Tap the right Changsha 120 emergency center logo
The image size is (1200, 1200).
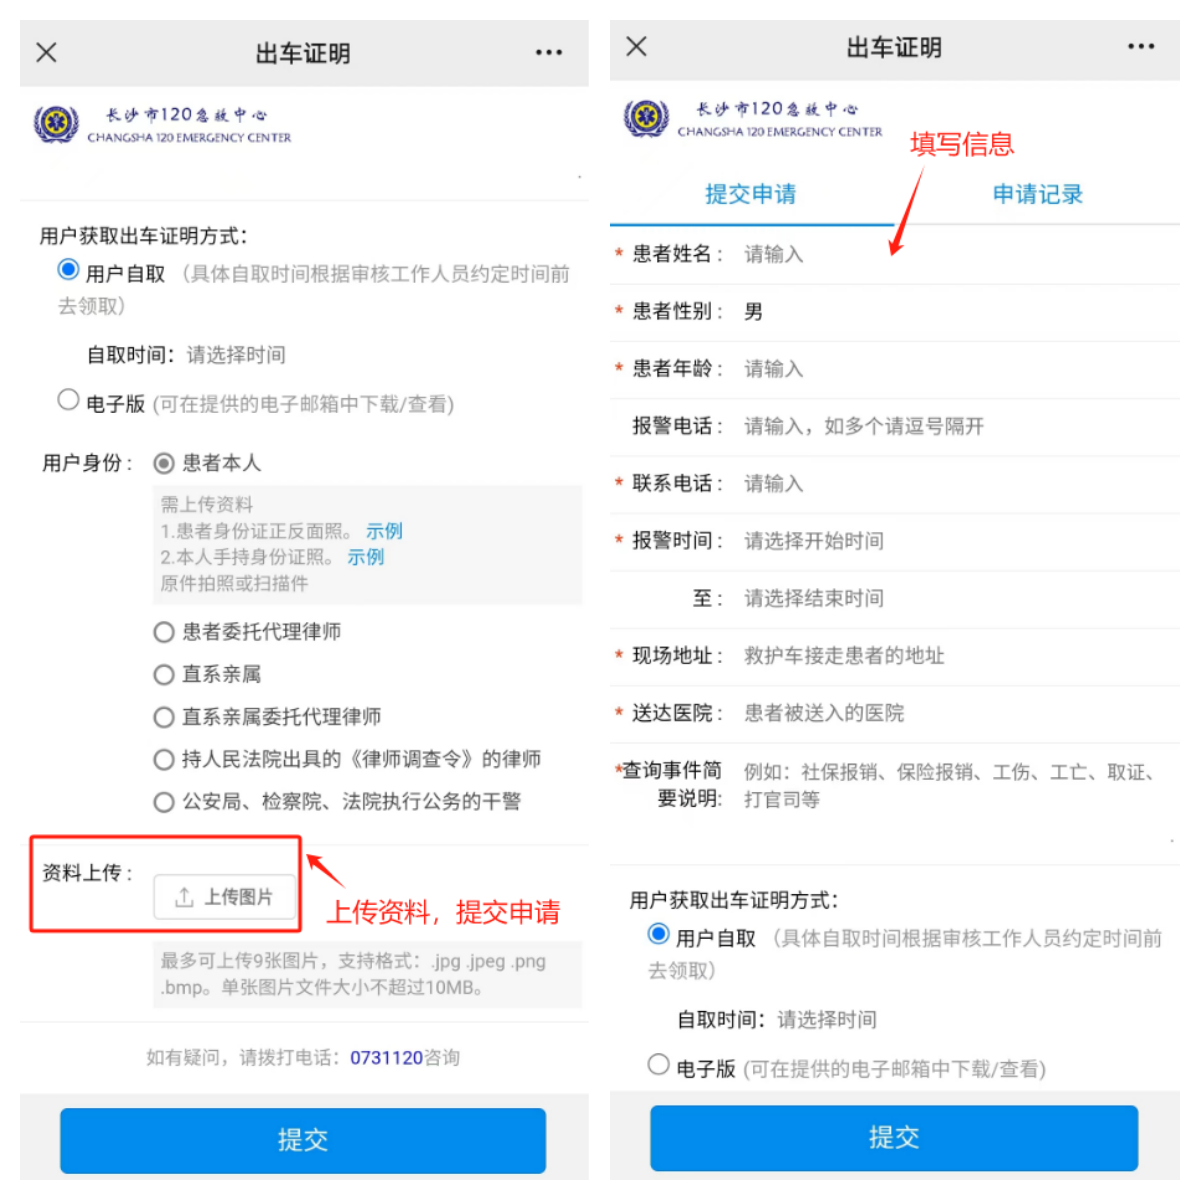[x=646, y=118]
